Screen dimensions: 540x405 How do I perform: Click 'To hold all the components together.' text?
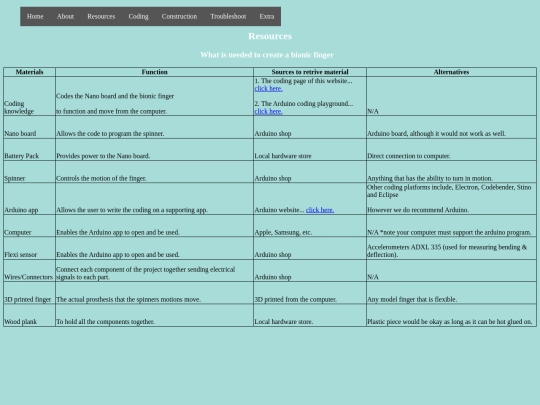click(105, 322)
